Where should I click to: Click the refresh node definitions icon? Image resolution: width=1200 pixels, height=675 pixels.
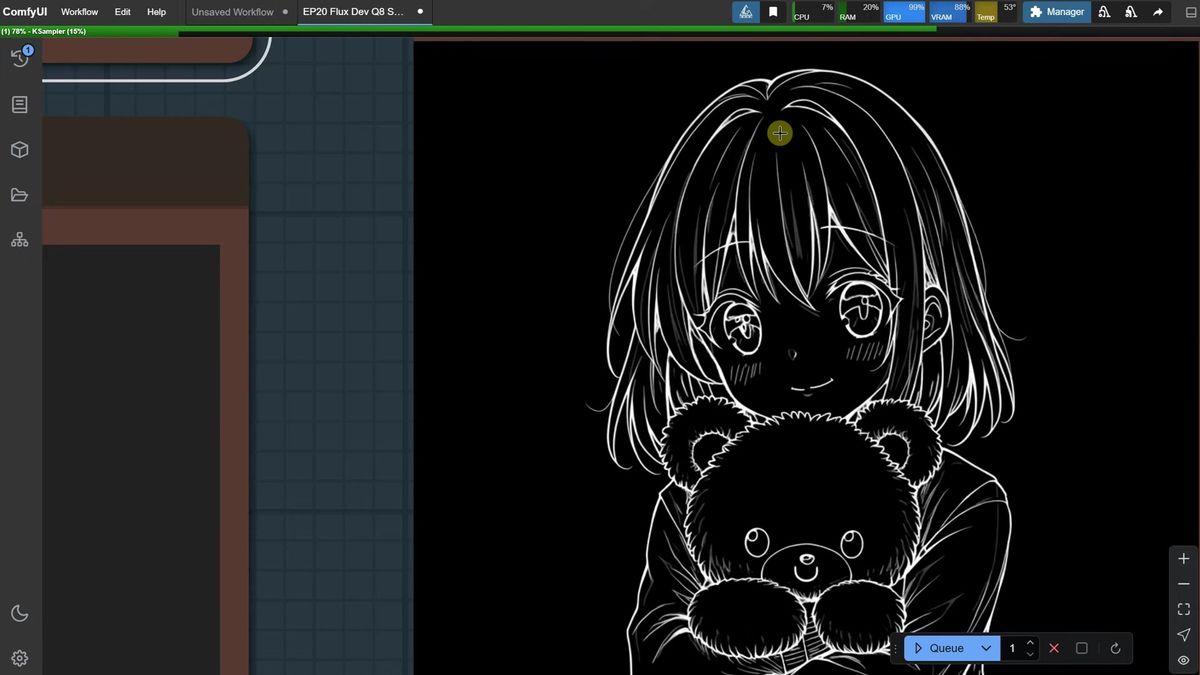point(1115,648)
